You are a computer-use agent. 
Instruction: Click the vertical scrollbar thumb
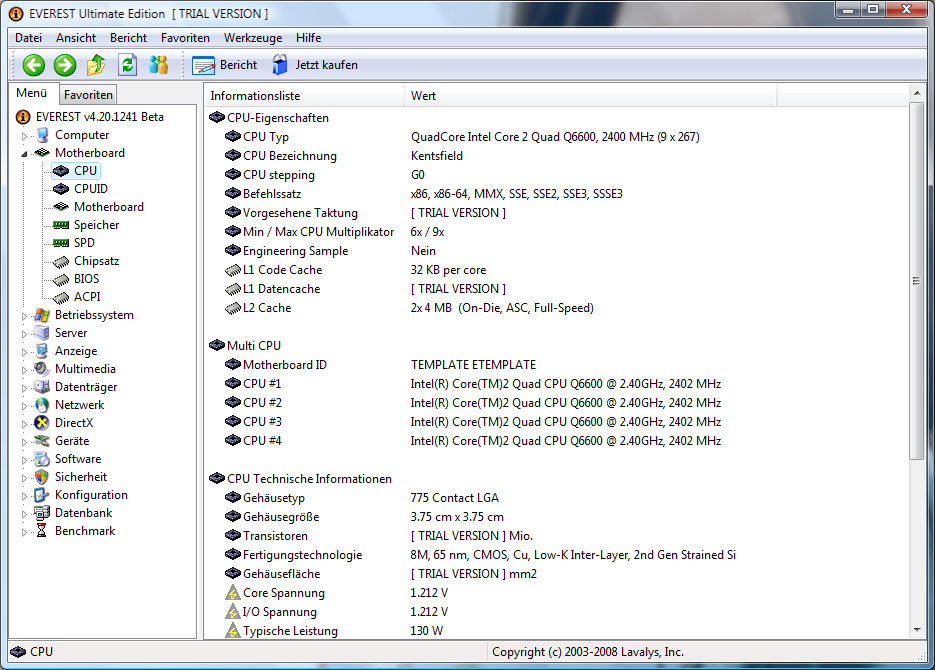pyautogui.click(x=917, y=281)
